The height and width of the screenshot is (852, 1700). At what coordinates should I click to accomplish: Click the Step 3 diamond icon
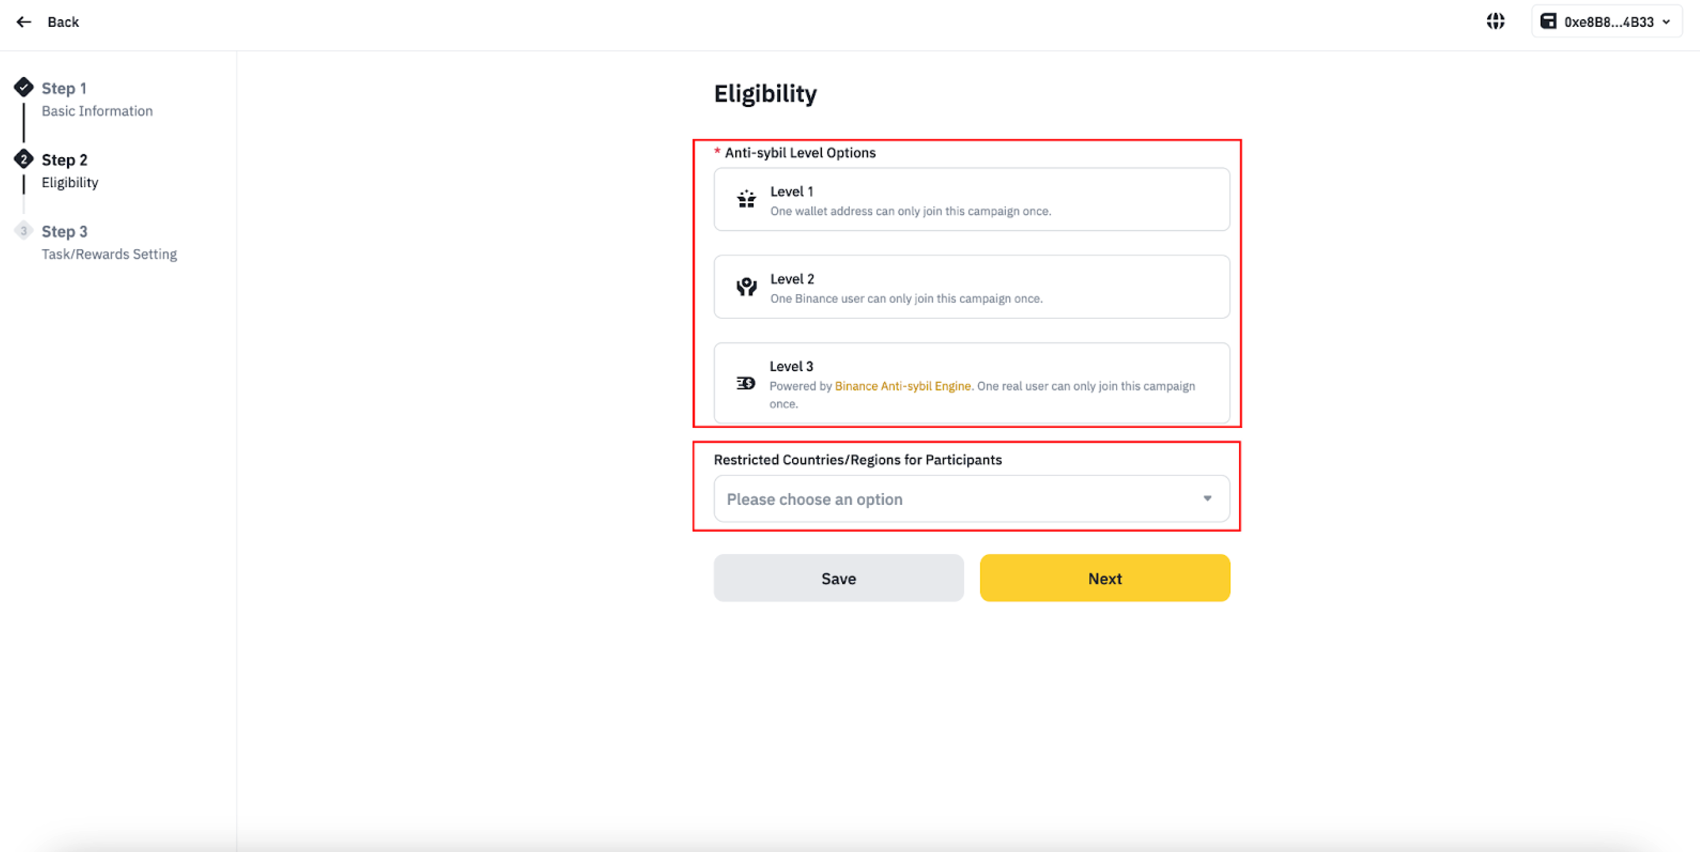pyautogui.click(x=24, y=231)
